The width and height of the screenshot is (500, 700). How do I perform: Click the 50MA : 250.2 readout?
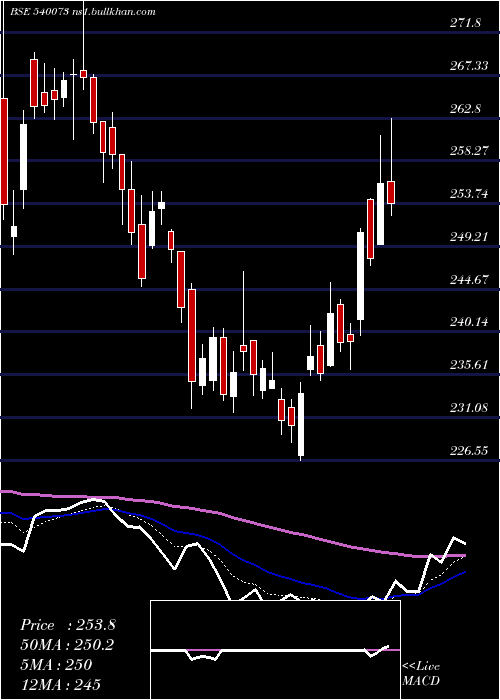click(67, 645)
